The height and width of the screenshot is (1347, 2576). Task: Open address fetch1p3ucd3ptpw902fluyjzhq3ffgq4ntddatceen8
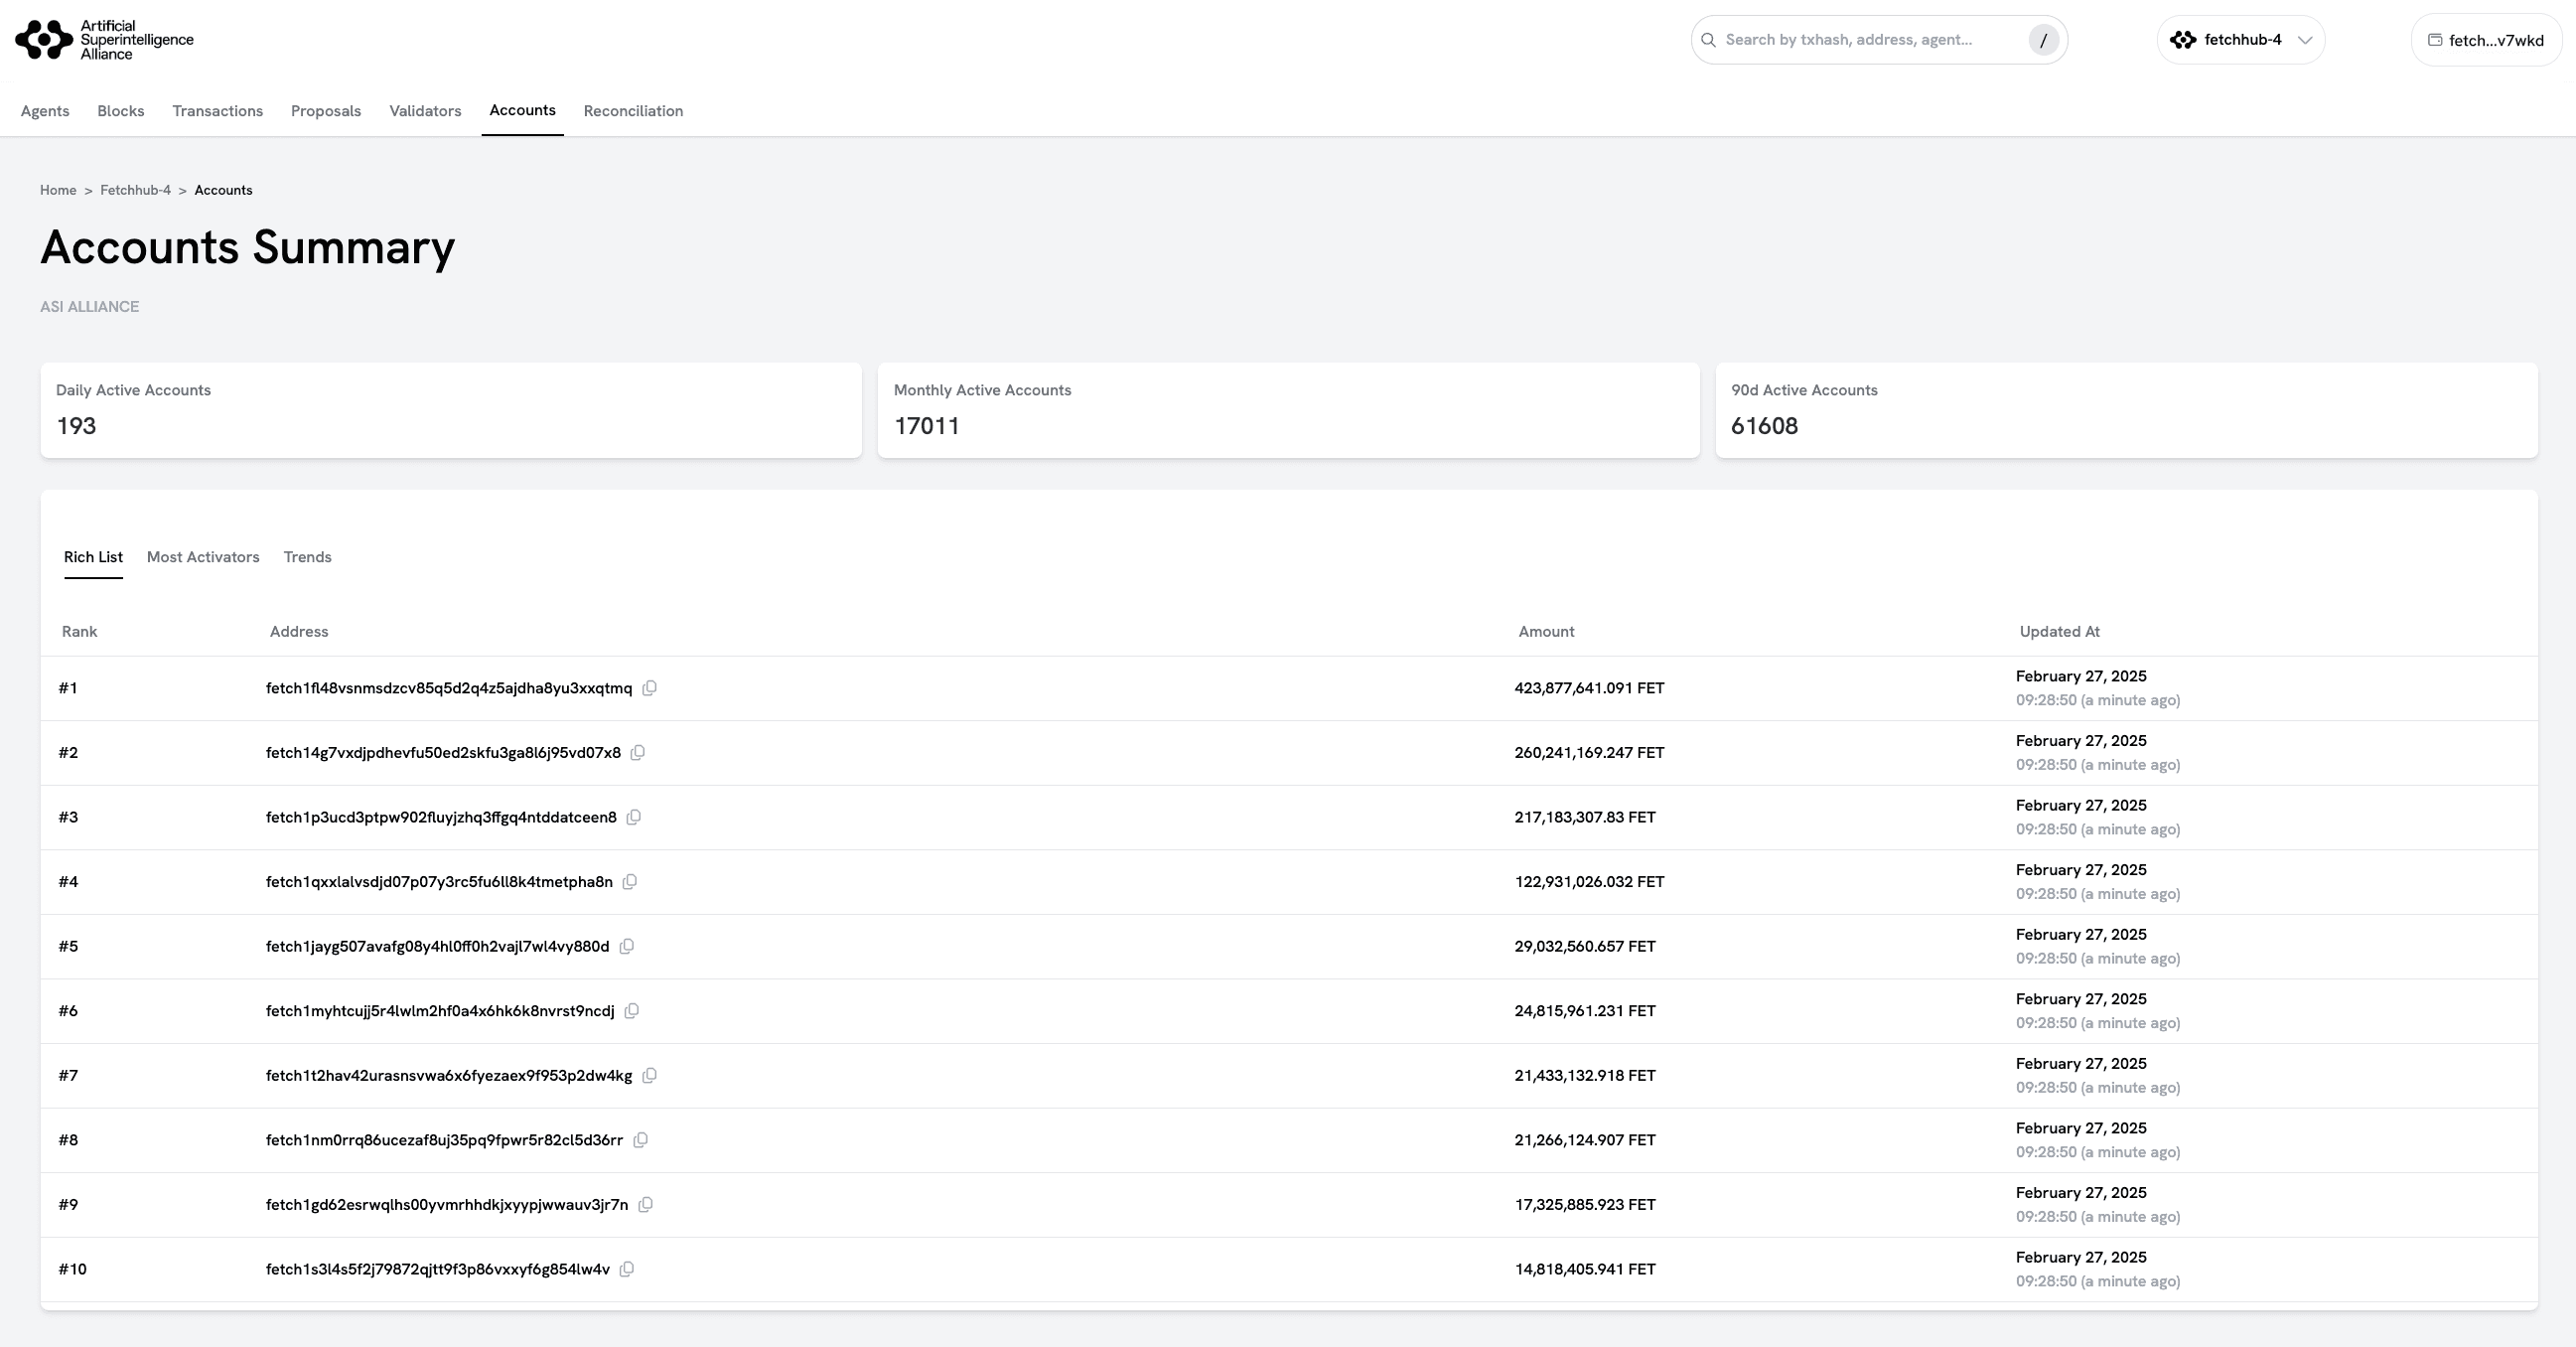tap(441, 817)
